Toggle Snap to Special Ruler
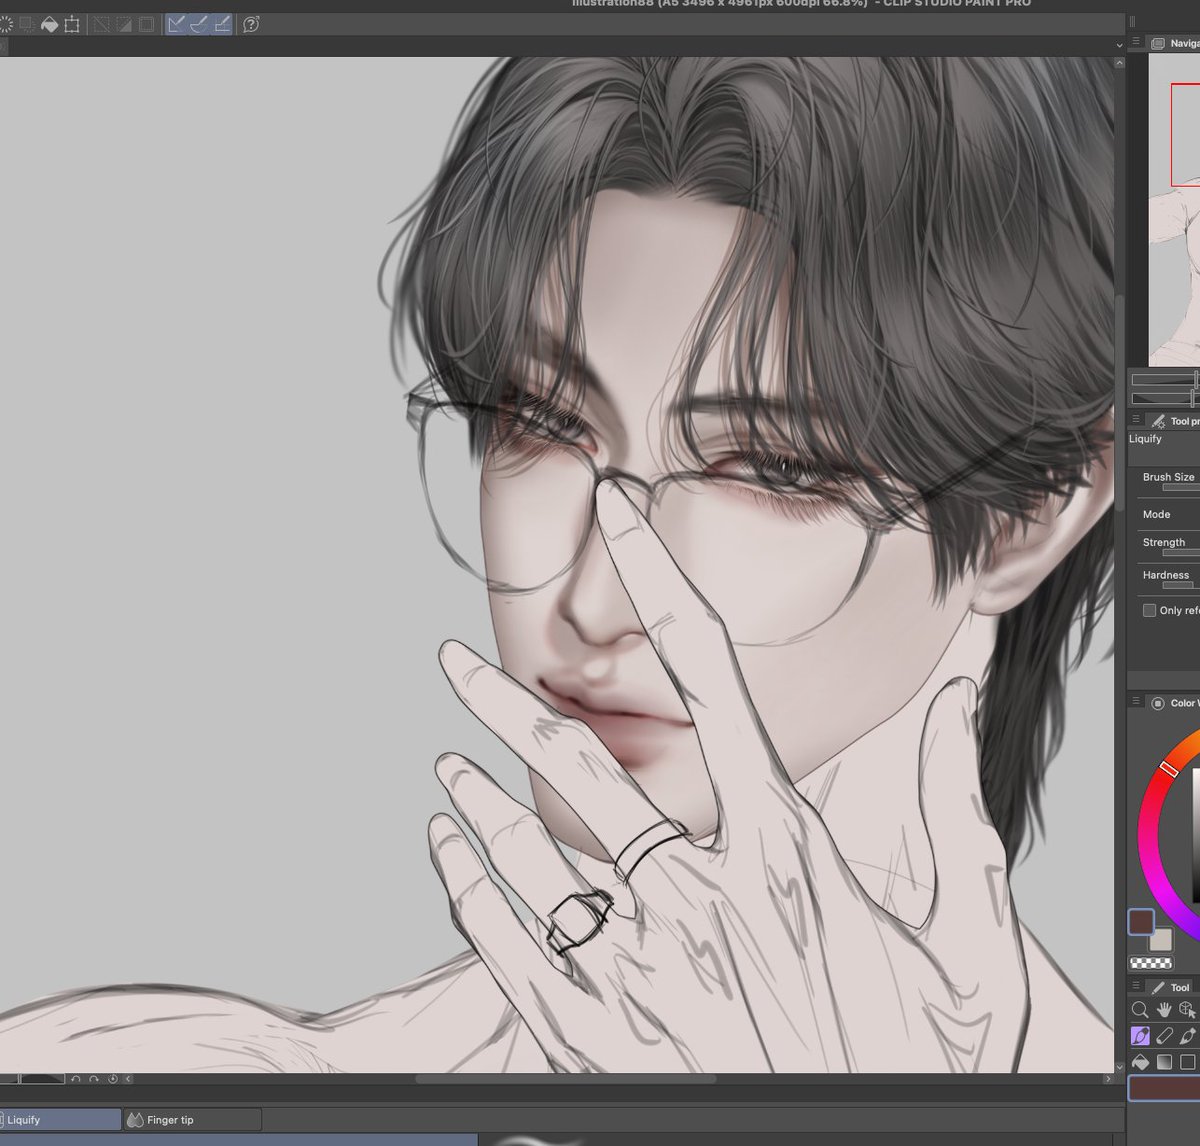 (x=199, y=24)
